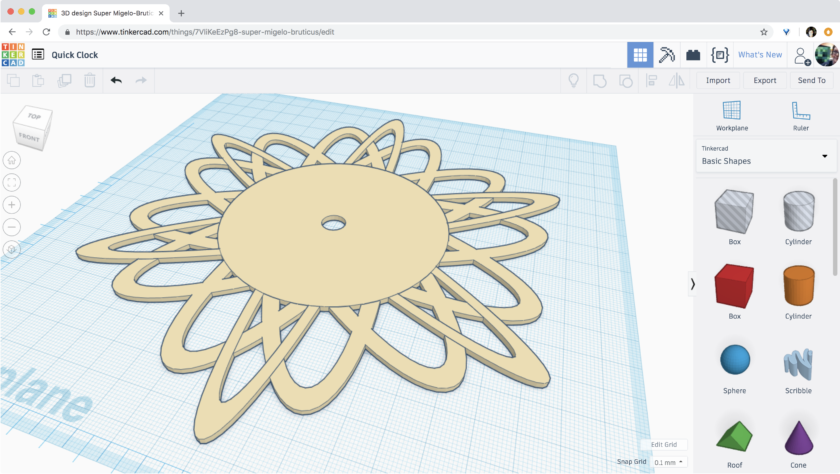The width and height of the screenshot is (840, 474).
Task: Switch to the Bricks view
Action: [x=693, y=55]
